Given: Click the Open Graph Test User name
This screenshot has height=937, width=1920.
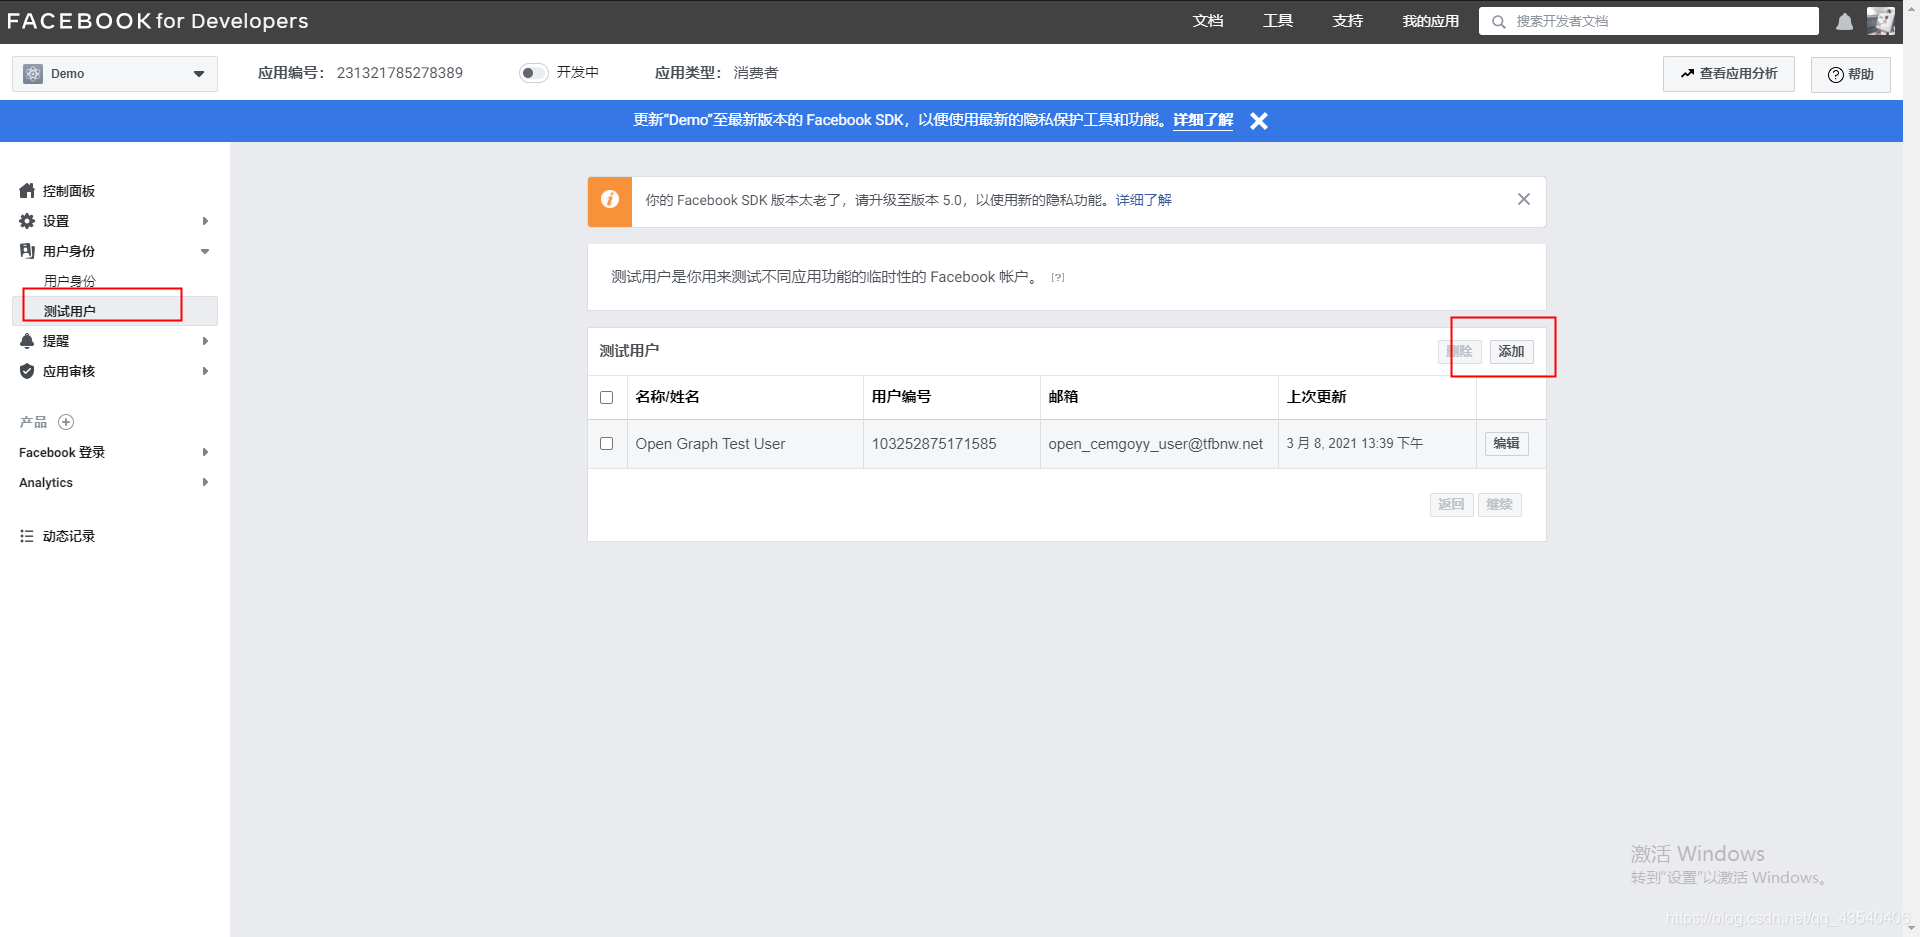Looking at the screenshot, I should [710, 444].
